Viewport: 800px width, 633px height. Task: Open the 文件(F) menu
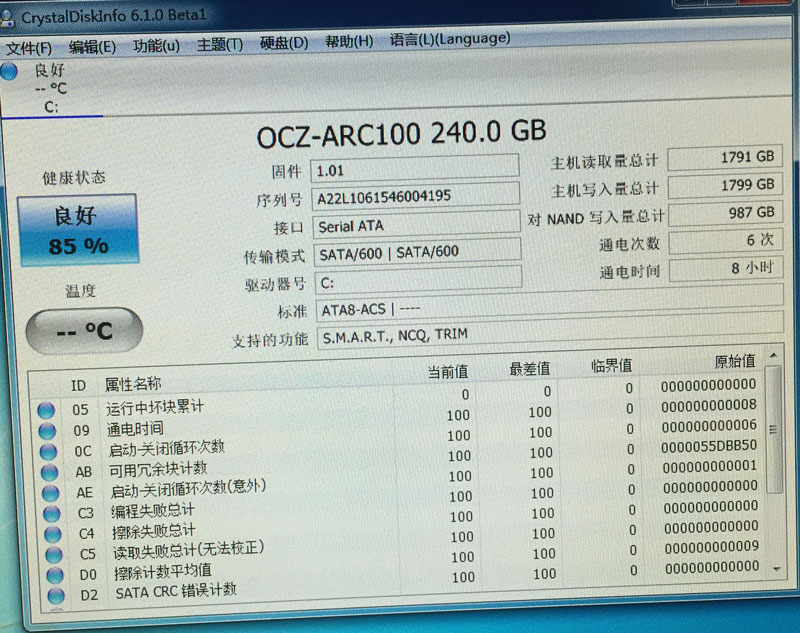29,47
